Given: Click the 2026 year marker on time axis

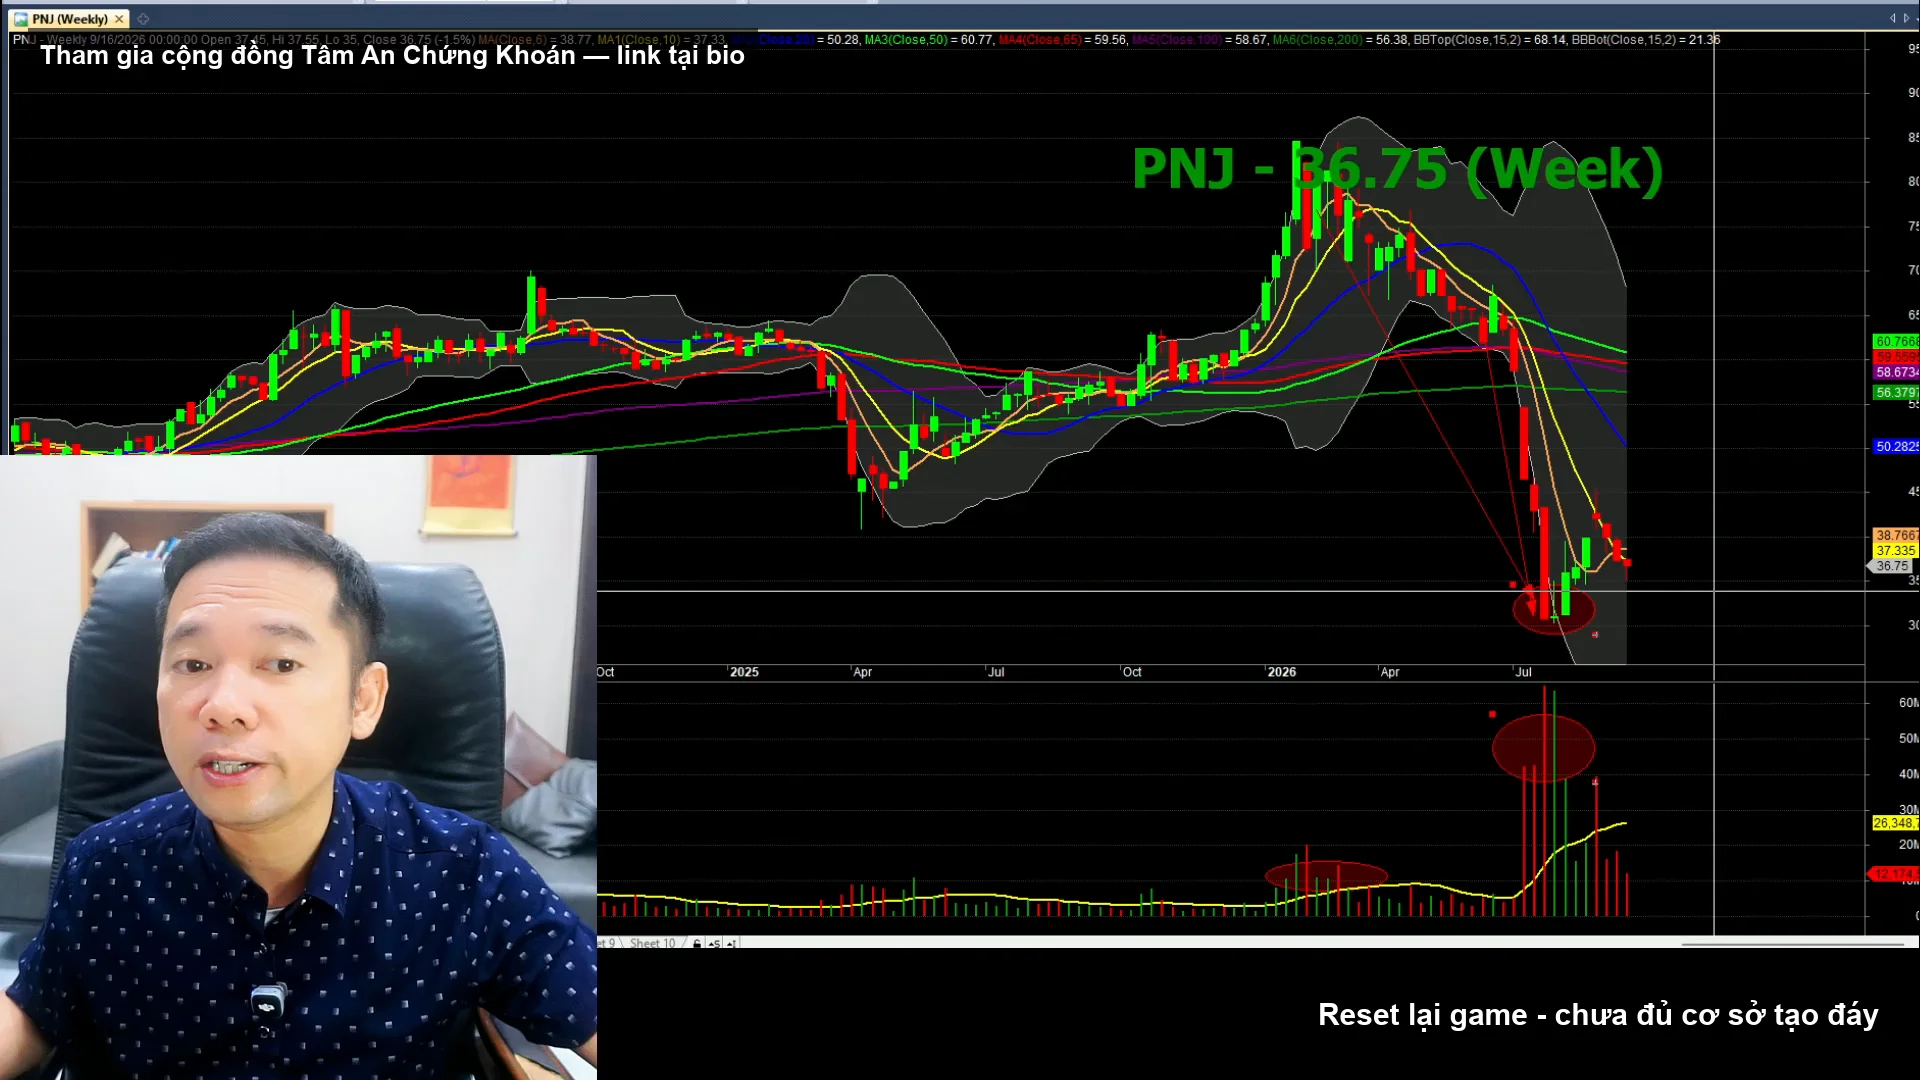Looking at the screenshot, I should (1281, 672).
